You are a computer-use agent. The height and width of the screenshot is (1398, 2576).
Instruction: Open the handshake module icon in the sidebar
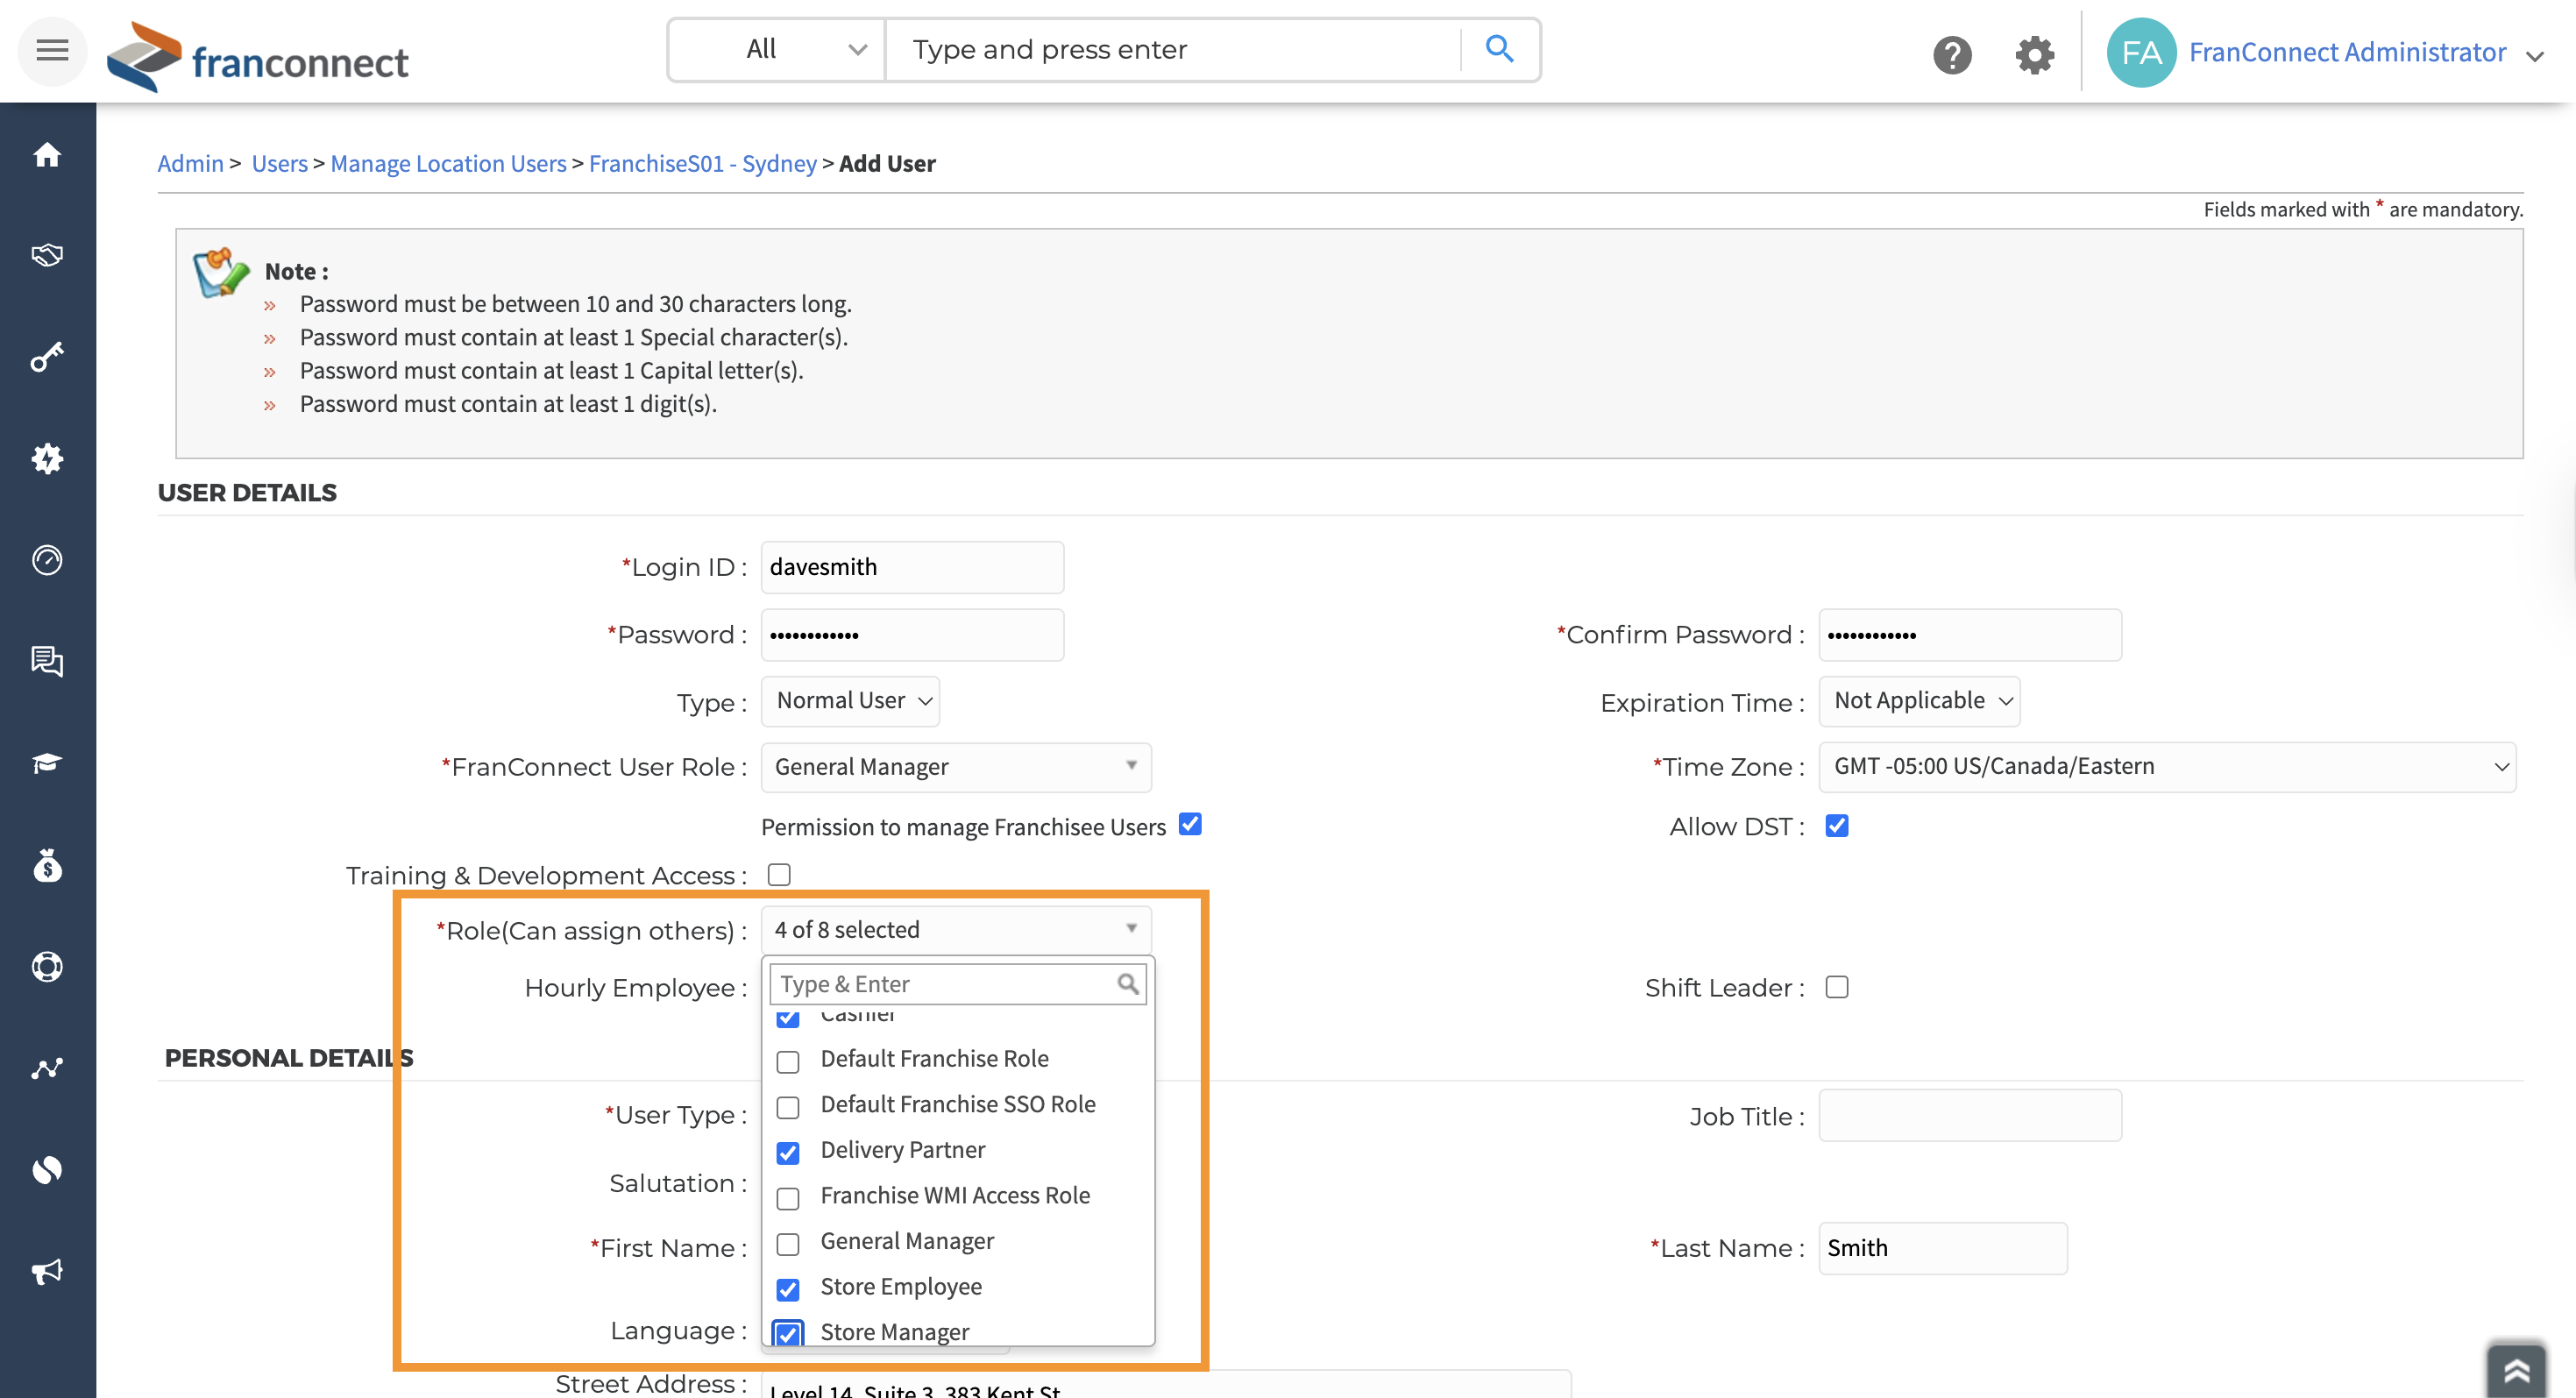tap(47, 255)
